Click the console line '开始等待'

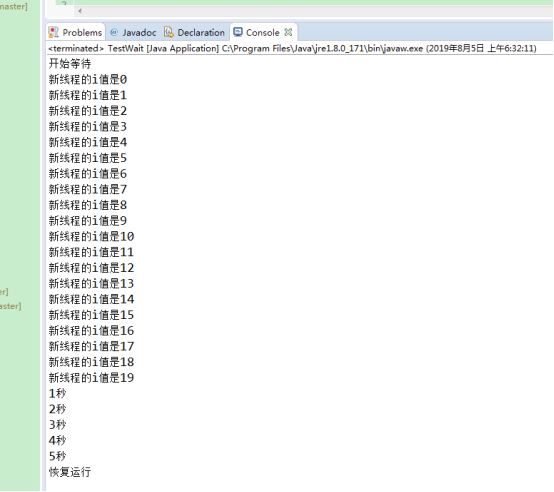pos(70,64)
